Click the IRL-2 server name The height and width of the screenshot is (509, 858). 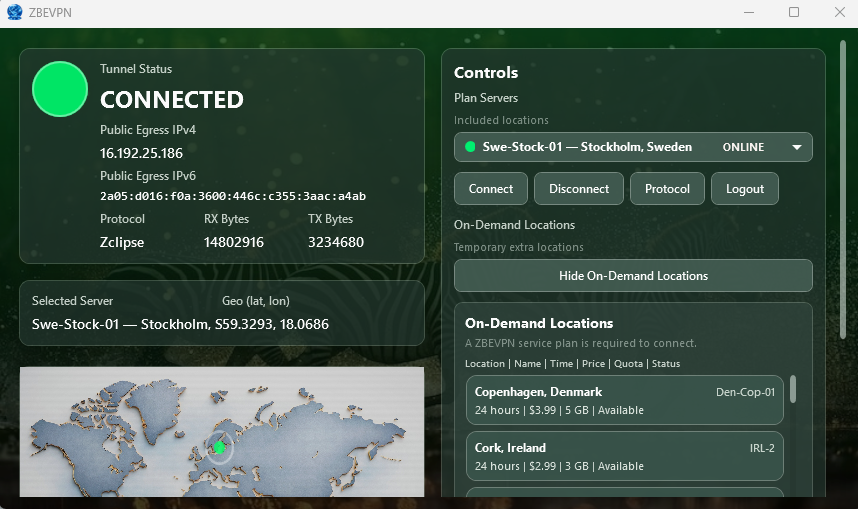tap(762, 448)
